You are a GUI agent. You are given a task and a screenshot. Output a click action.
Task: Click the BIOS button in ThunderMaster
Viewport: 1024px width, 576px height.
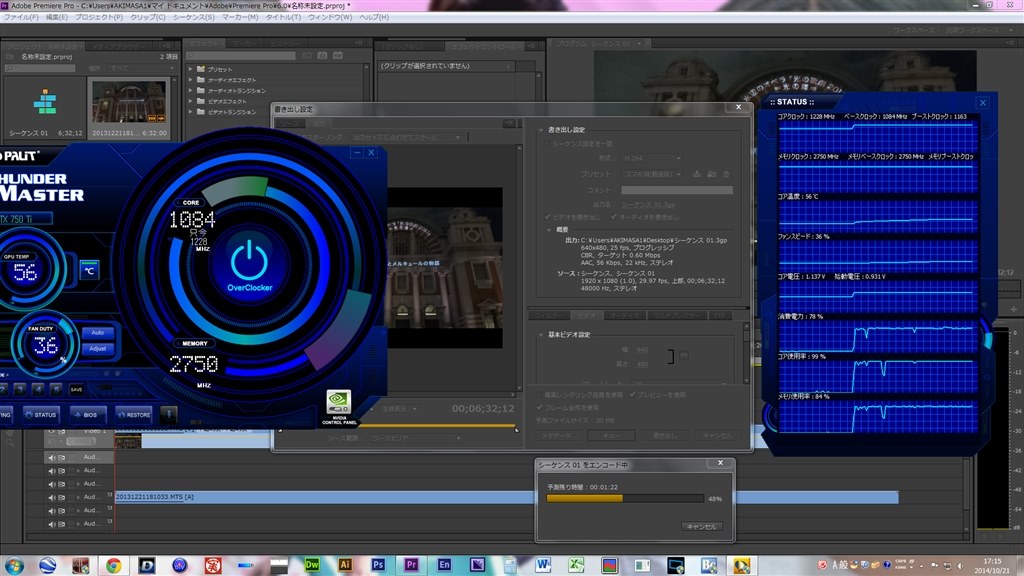[91, 413]
